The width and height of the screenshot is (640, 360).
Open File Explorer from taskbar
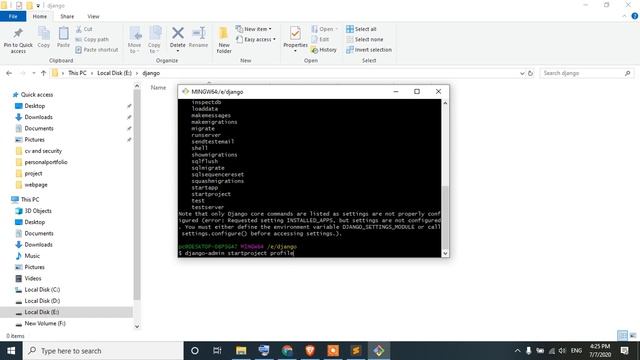click(241, 351)
